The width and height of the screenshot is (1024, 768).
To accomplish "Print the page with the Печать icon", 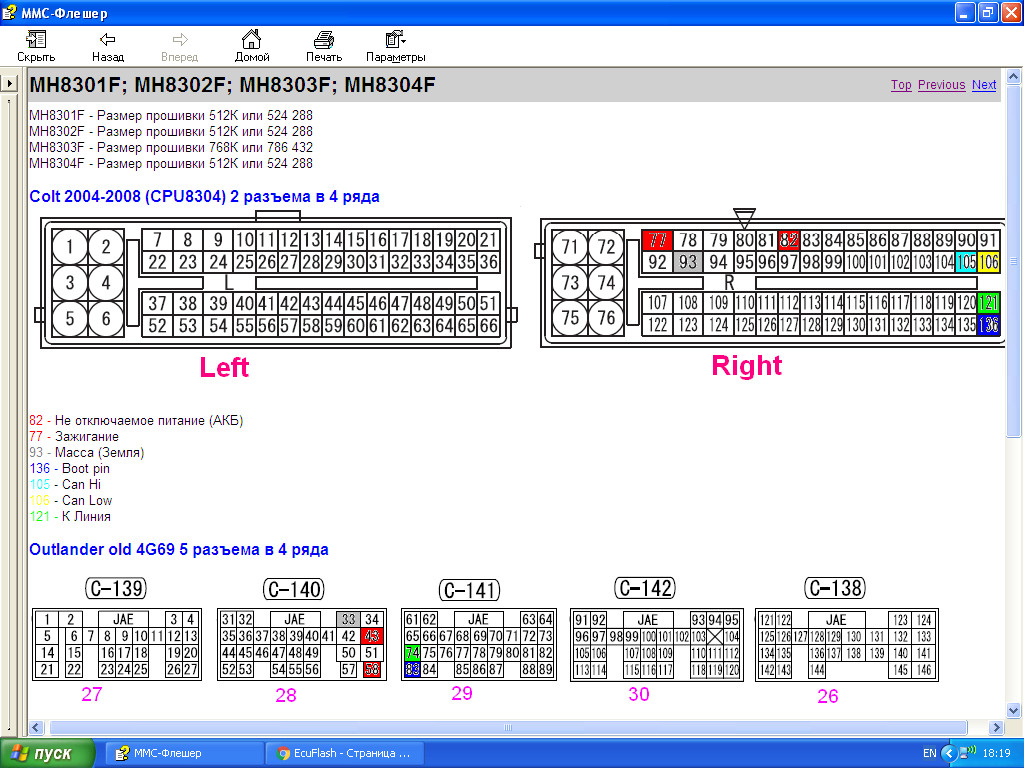I will [324, 40].
